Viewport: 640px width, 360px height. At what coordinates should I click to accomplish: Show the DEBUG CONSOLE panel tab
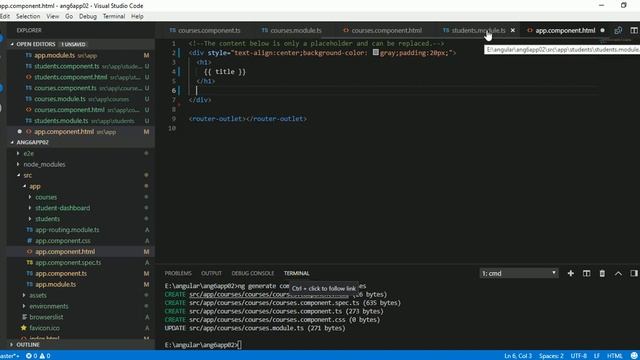coord(253,273)
